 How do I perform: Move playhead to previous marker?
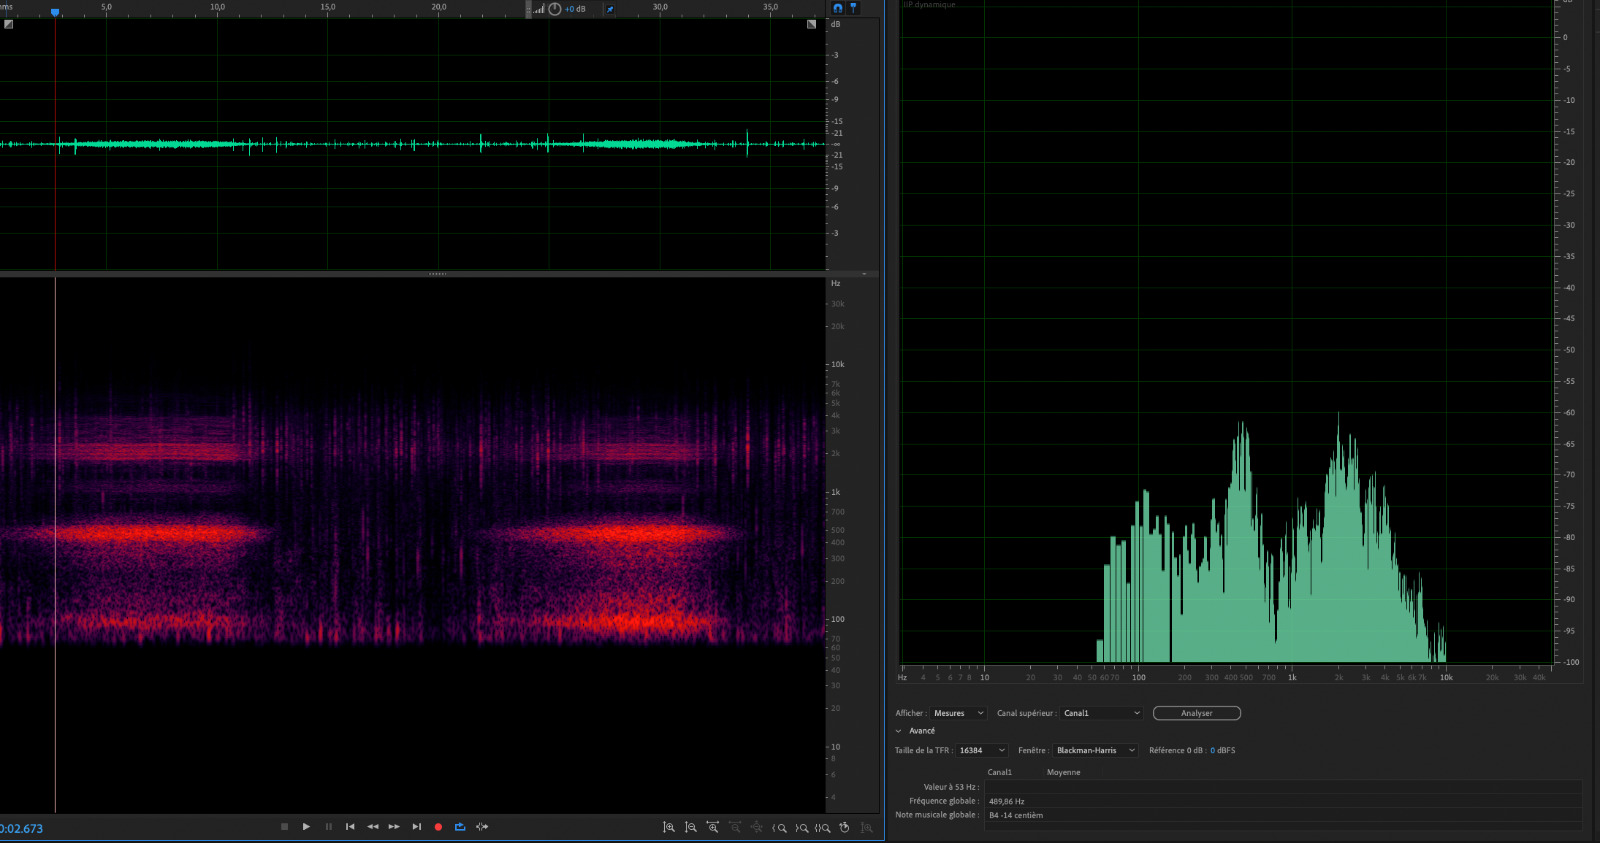pyautogui.click(x=350, y=827)
